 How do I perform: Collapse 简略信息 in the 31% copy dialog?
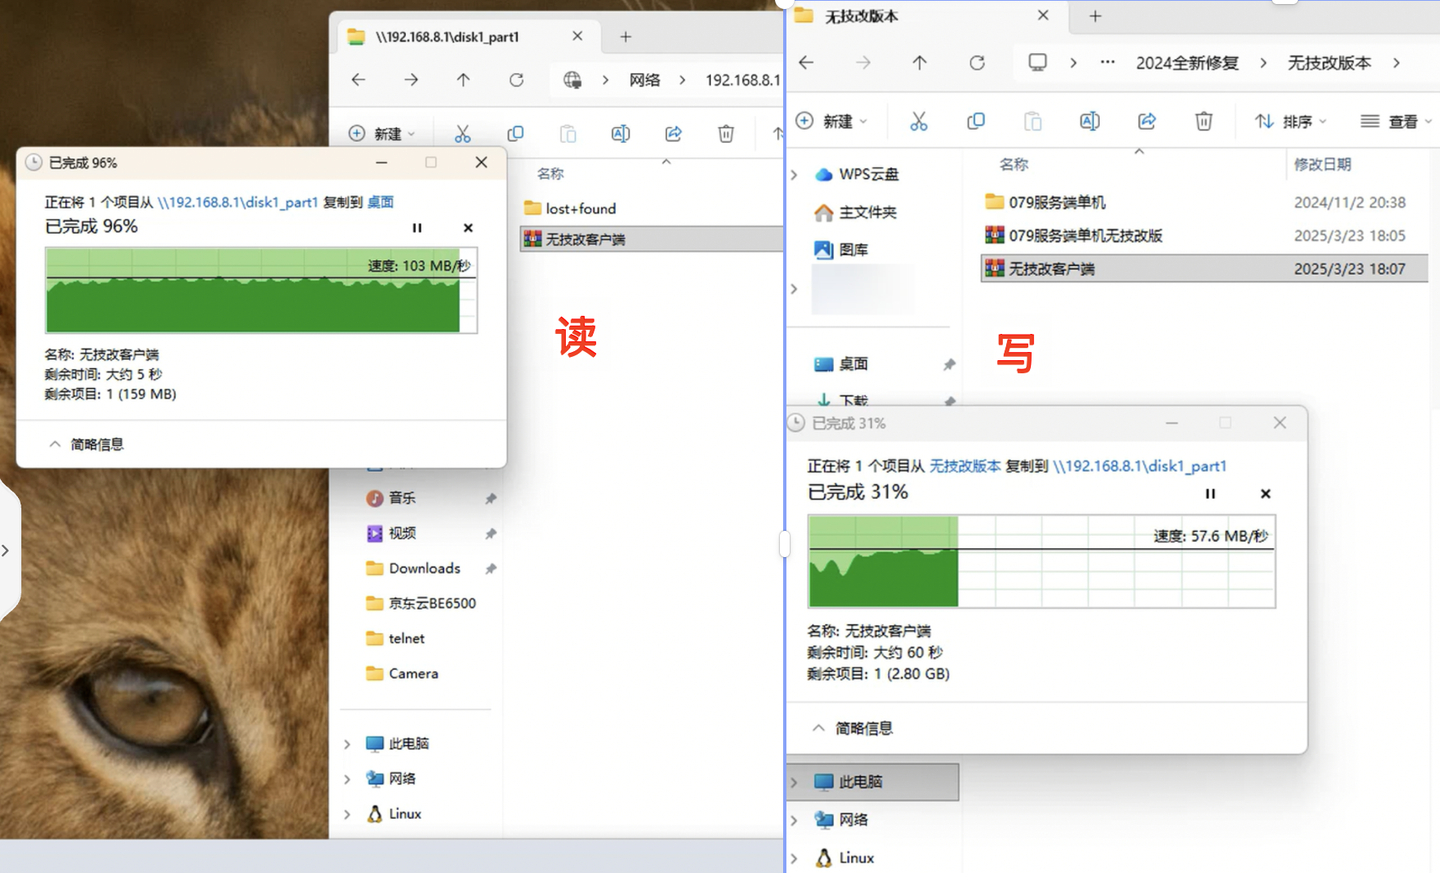[853, 728]
